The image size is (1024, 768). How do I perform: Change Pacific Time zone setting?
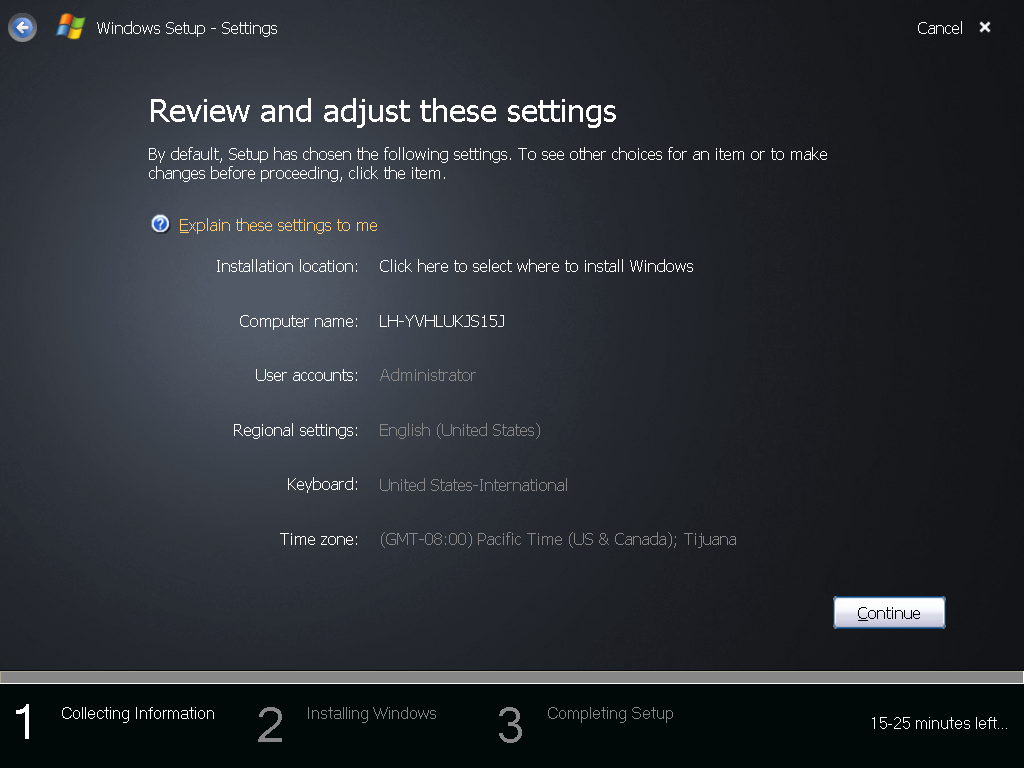[558, 539]
